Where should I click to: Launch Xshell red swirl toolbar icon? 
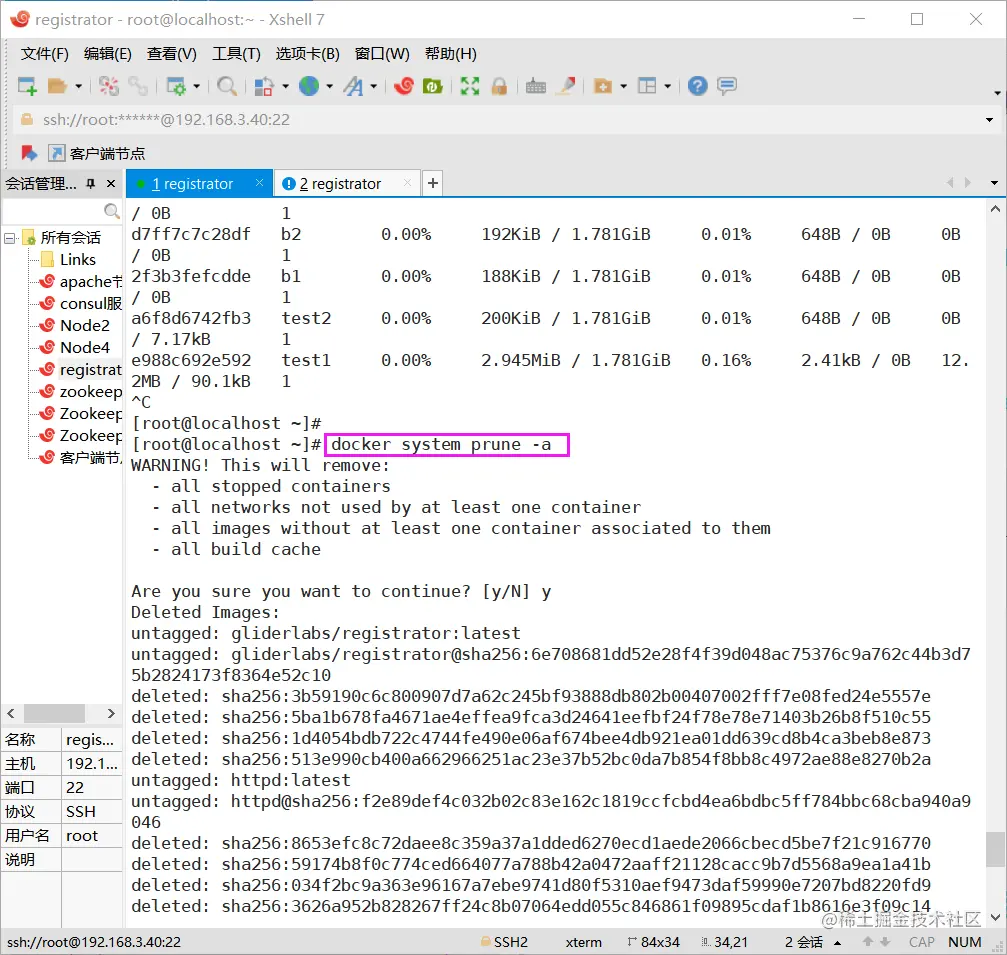click(x=404, y=85)
